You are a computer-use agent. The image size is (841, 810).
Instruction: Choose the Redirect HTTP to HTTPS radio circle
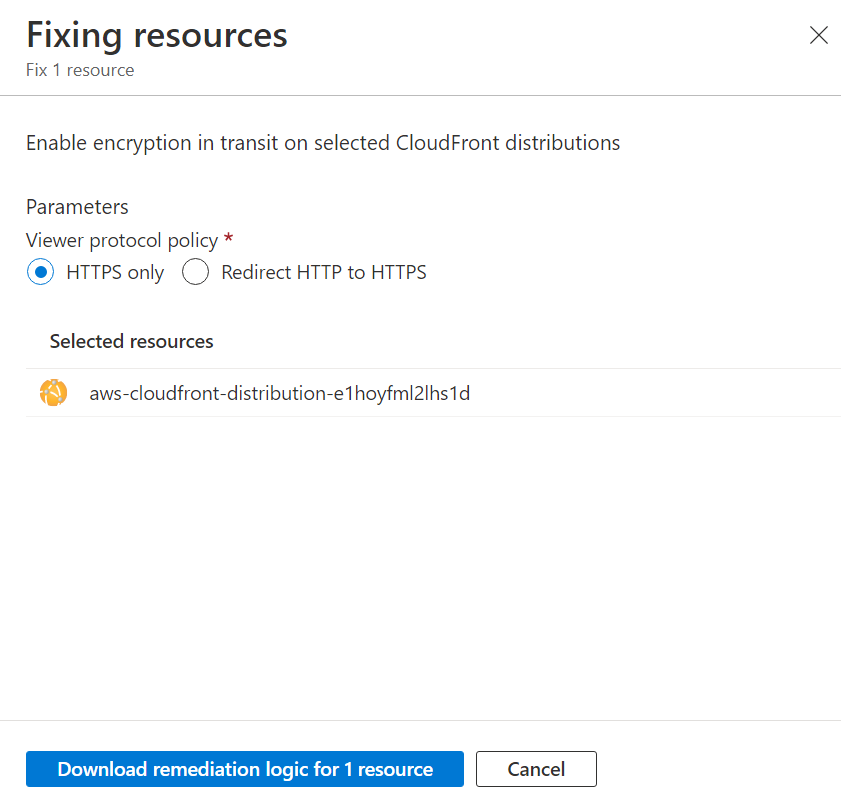(196, 272)
